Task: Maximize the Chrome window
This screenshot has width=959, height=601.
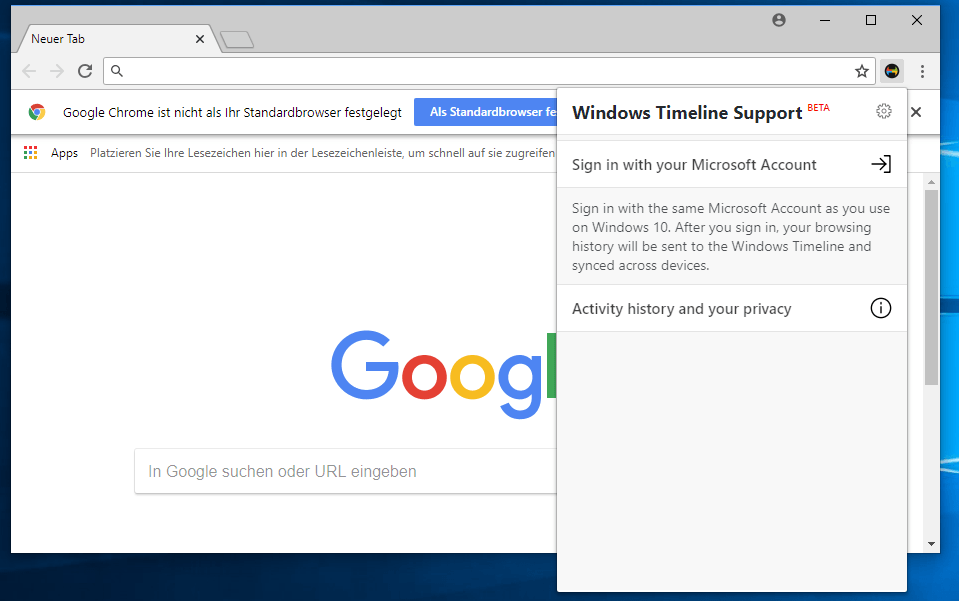Action: tap(871, 20)
